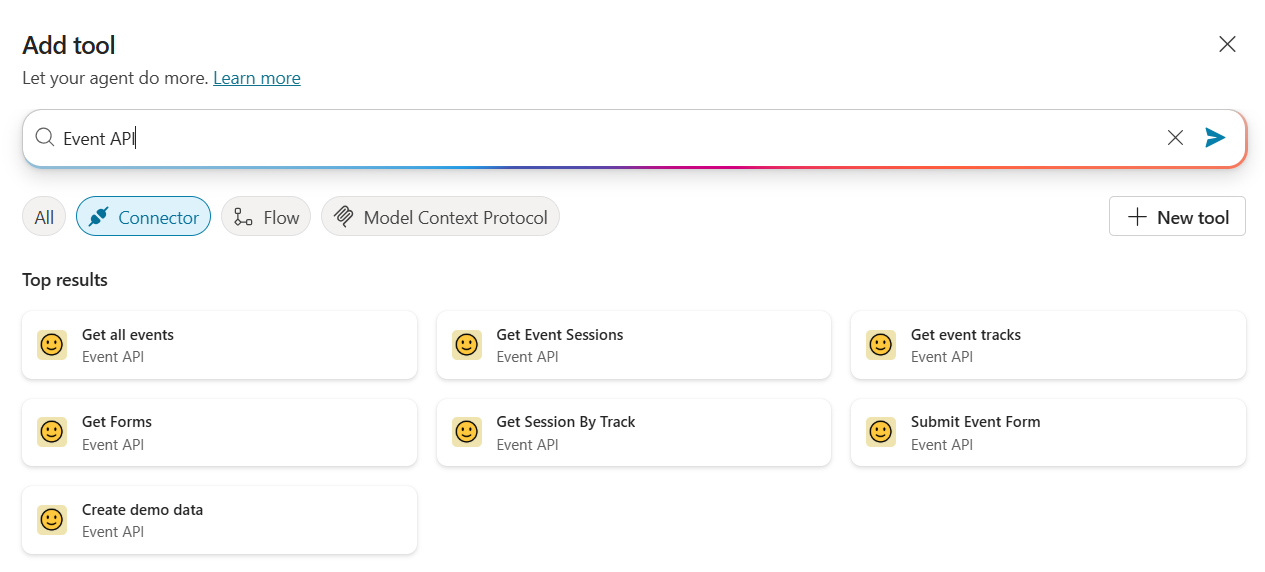1265x572 pixels.
Task: Select the Connector filter tab
Action: [x=143, y=217]
